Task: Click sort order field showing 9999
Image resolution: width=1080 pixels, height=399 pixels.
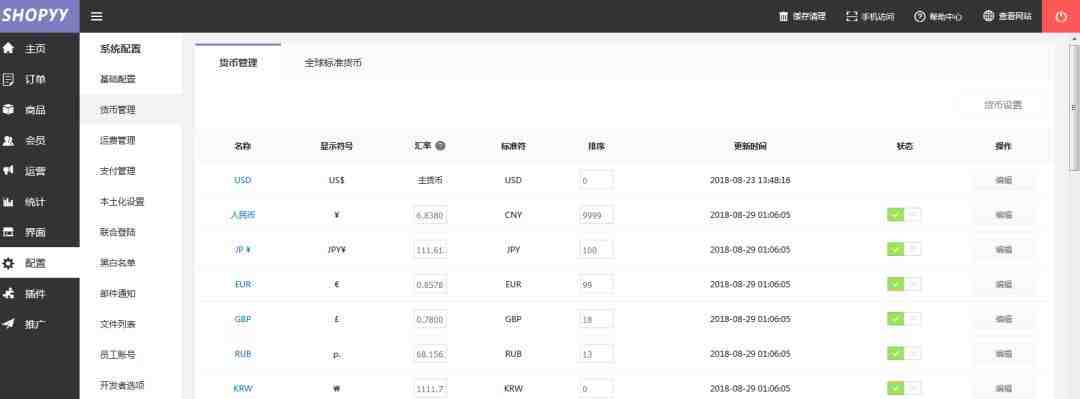Action: (596, 215)
